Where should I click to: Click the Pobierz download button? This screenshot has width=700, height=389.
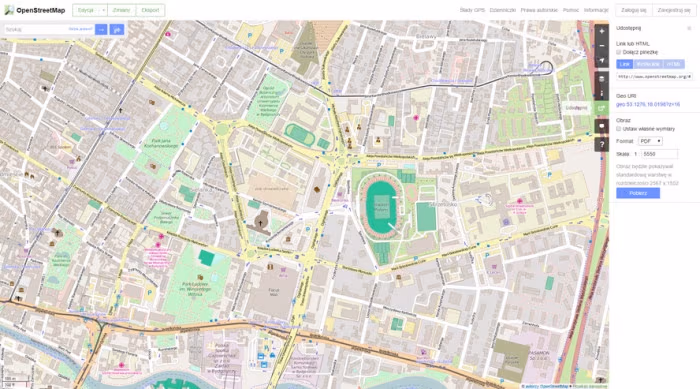tap(638, 193)
